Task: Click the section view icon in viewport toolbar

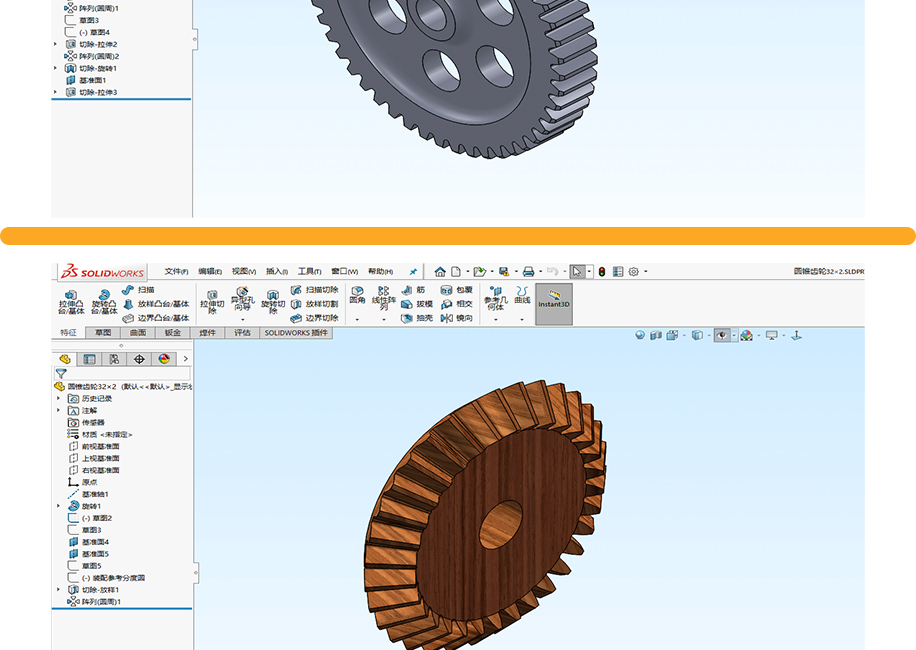Action: click(x=656, y=335)
